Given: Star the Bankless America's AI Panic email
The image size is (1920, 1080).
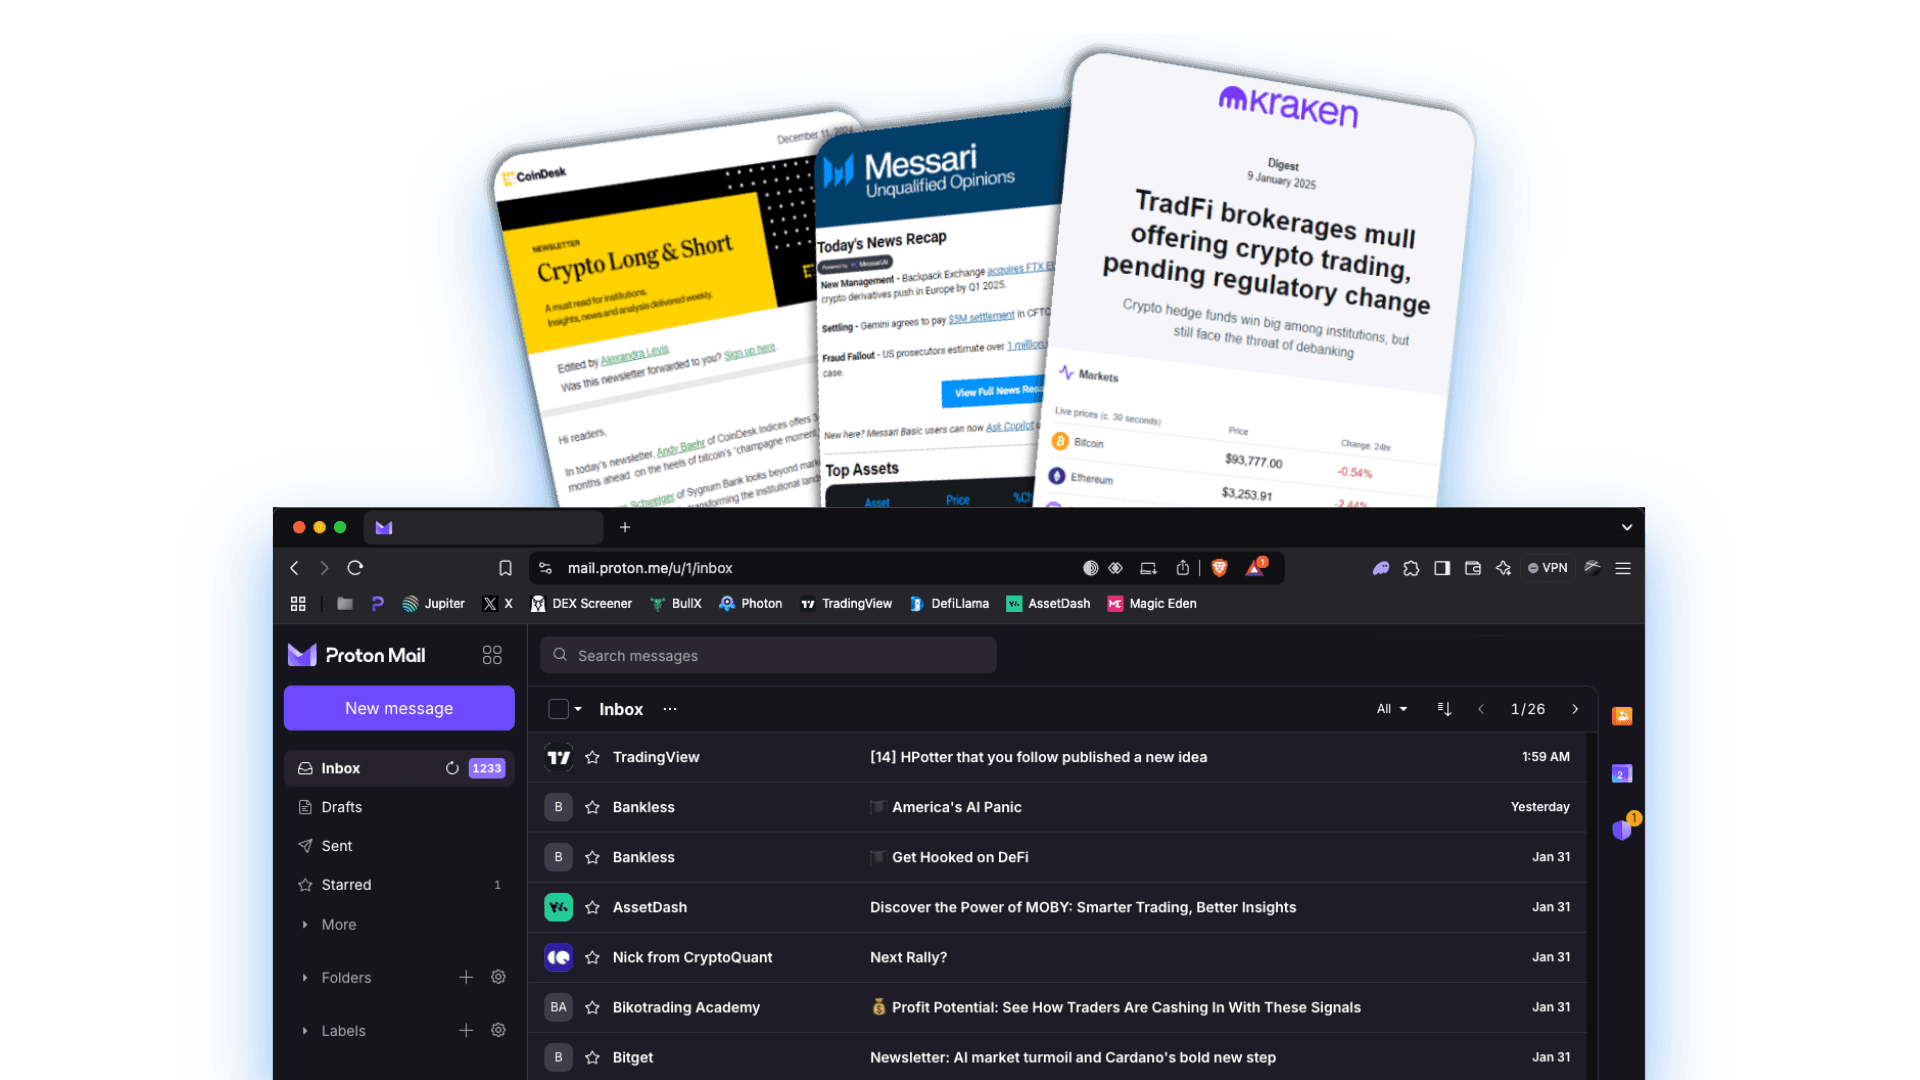Looking at the screenshot, I should pyautogui.click(x=592, y=807).
